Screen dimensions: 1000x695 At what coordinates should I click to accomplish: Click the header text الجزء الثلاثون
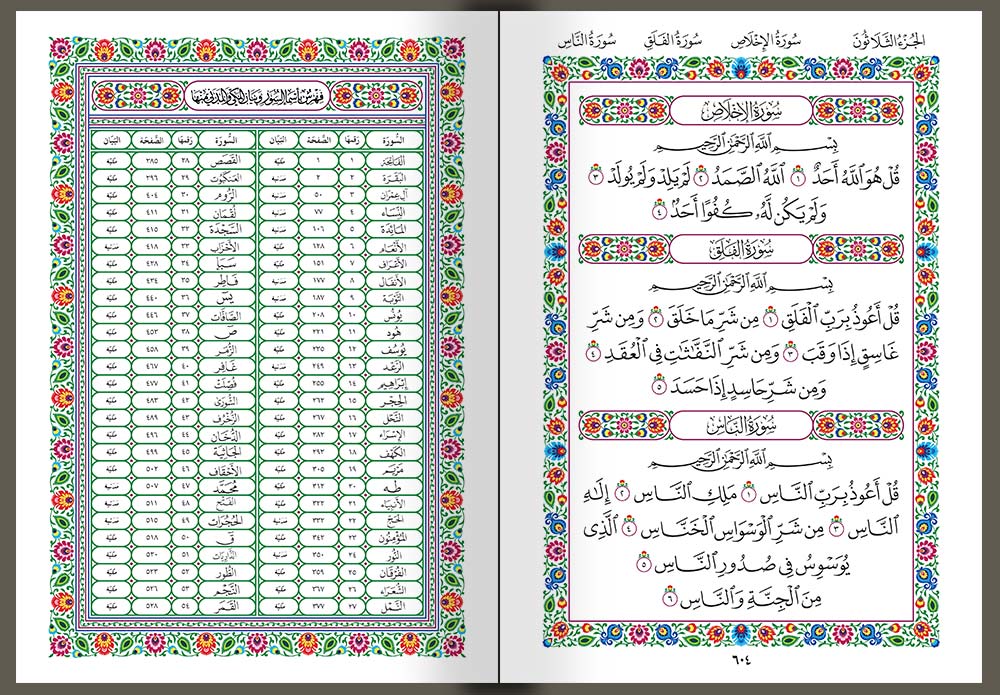tap(888, 40)
